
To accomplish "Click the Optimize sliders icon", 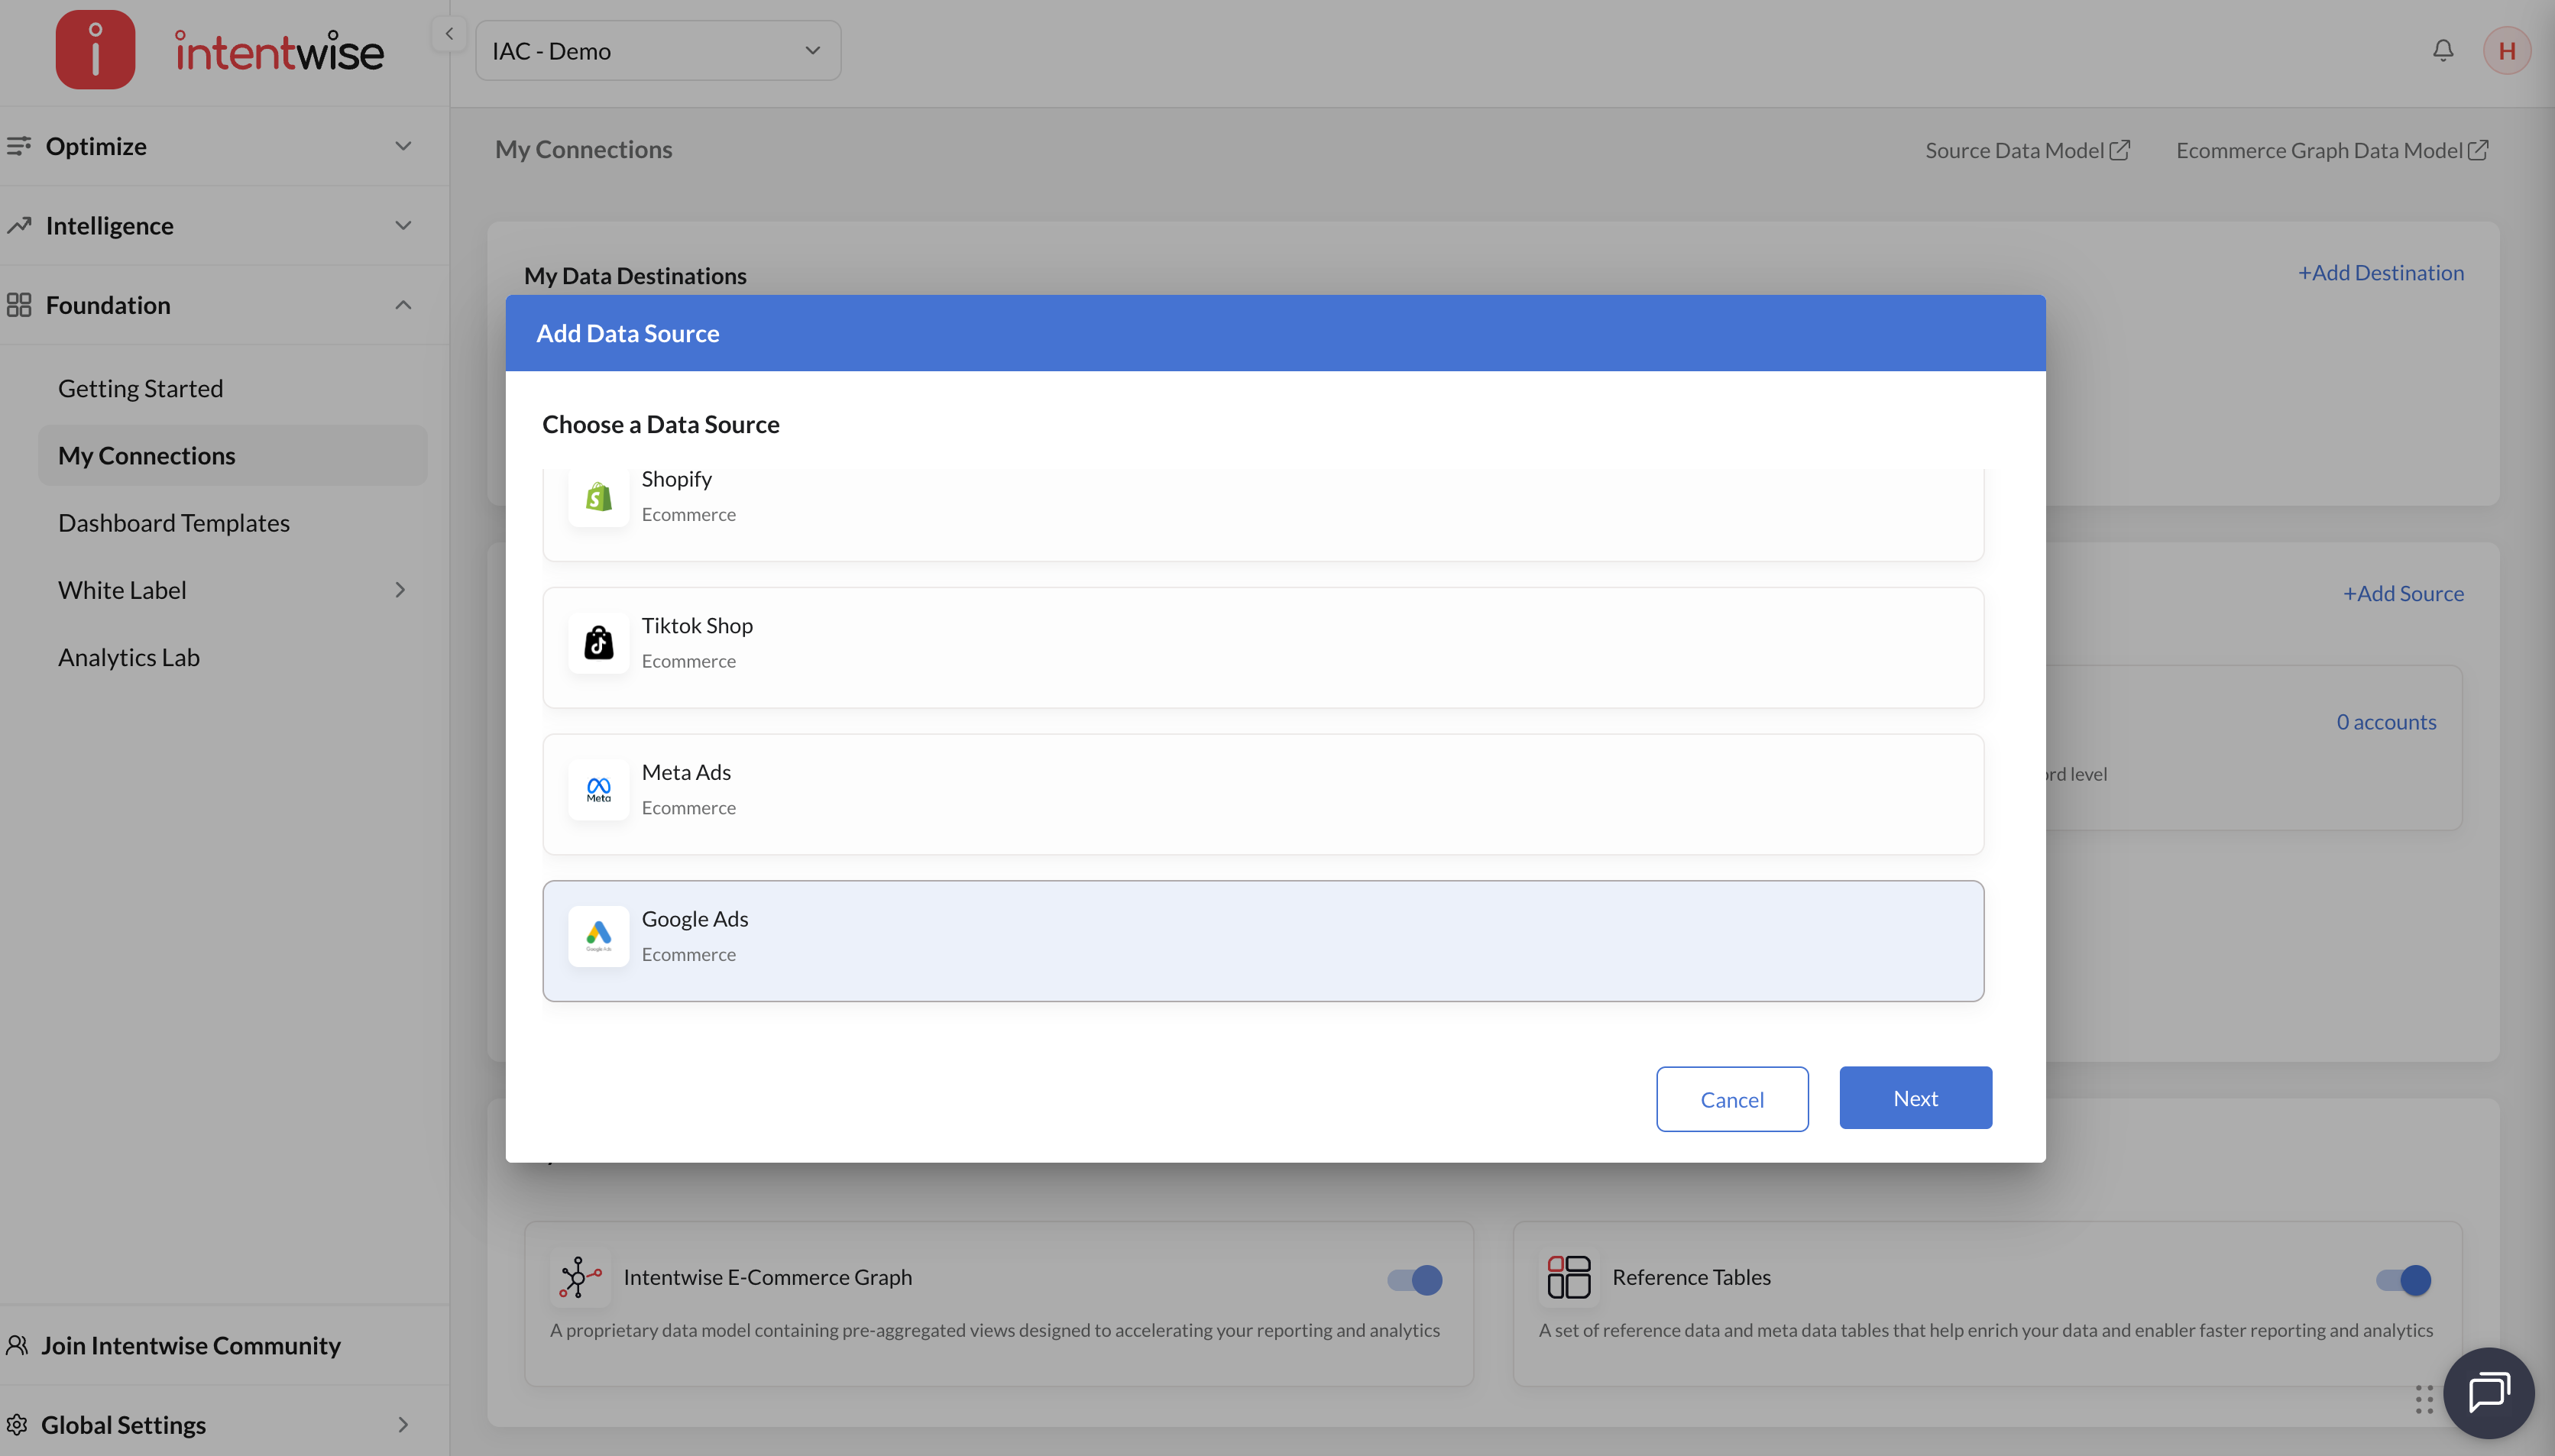I will point(19,146).
